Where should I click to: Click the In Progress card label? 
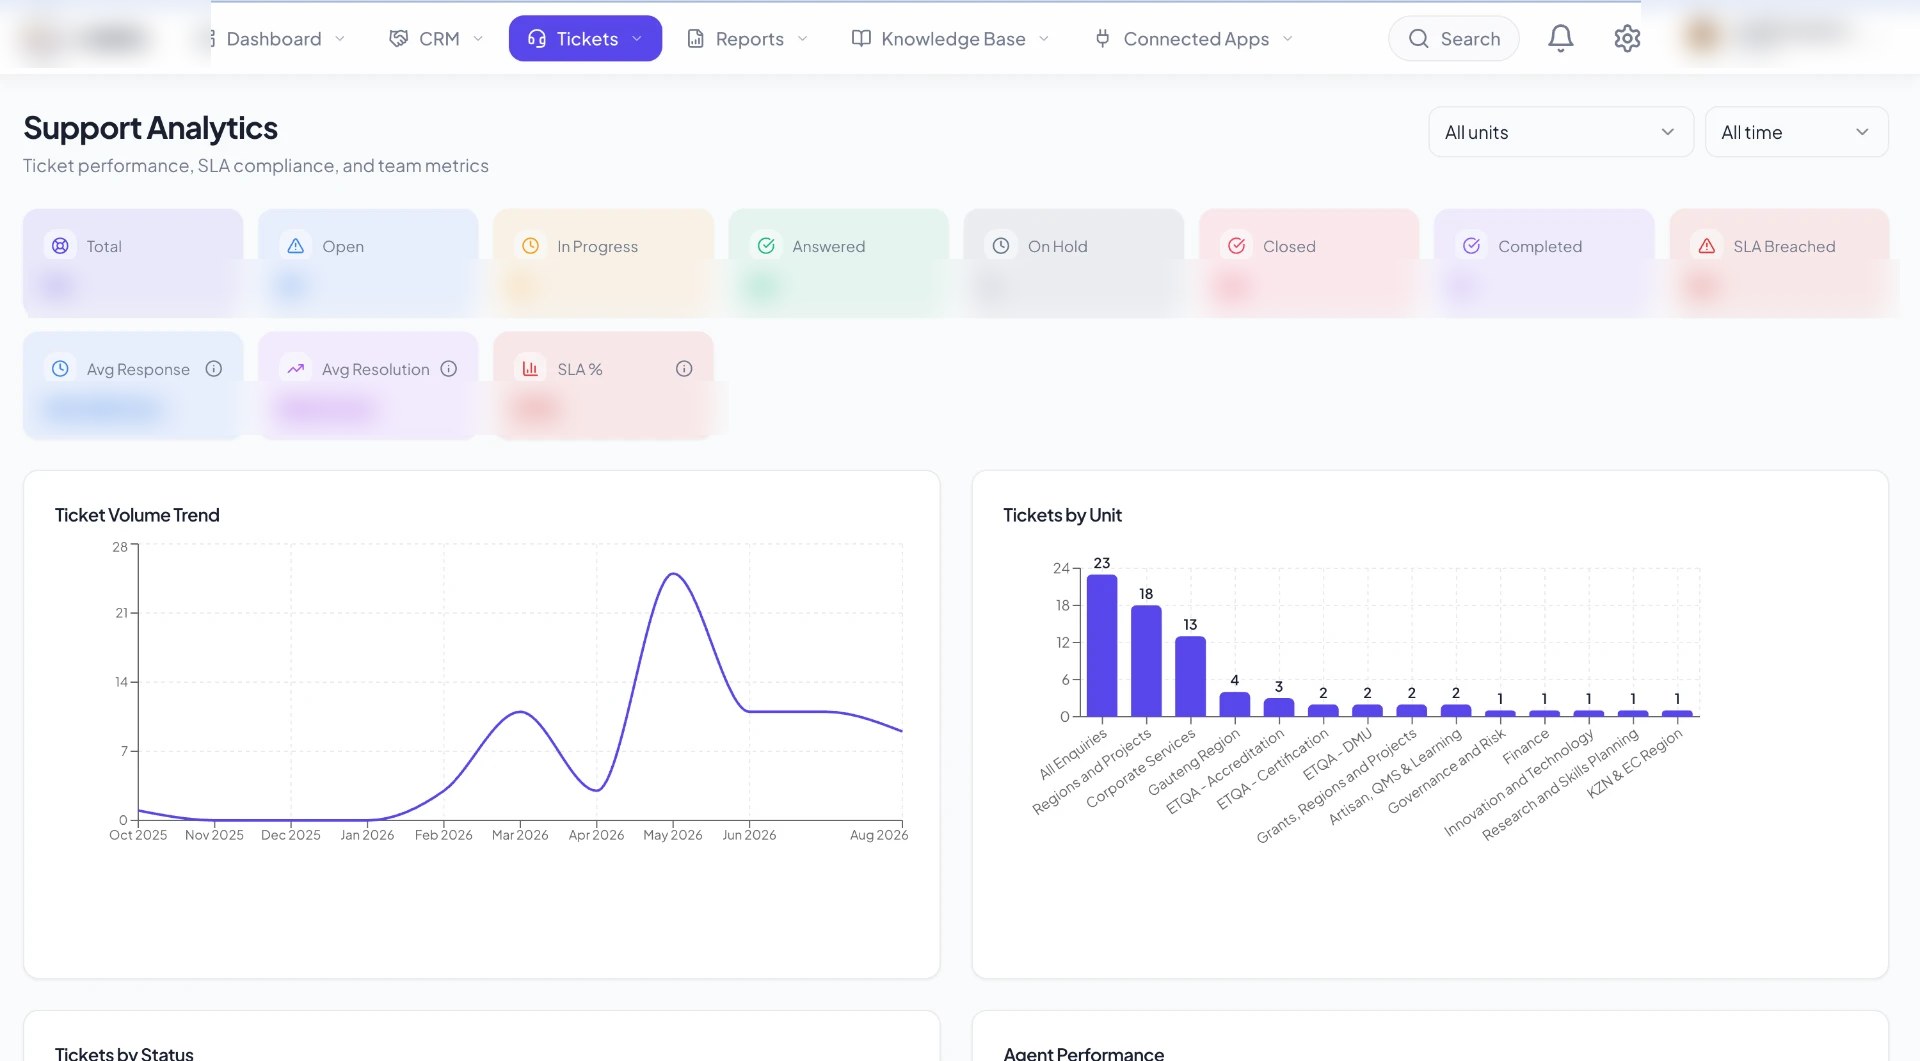click(x=597, y=246)
